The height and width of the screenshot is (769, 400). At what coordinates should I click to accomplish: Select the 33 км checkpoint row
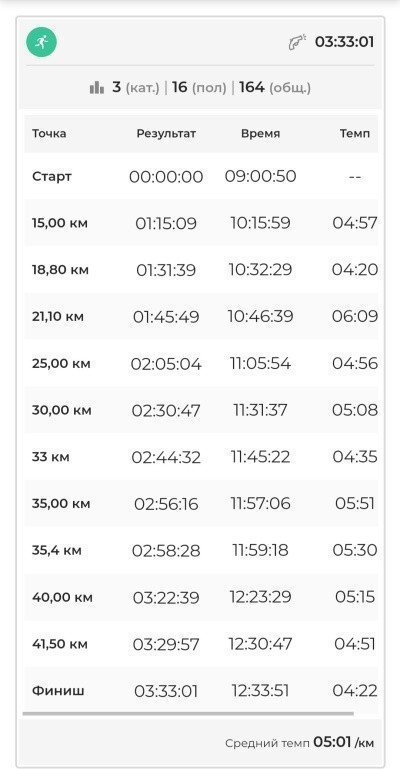point(201,457)
